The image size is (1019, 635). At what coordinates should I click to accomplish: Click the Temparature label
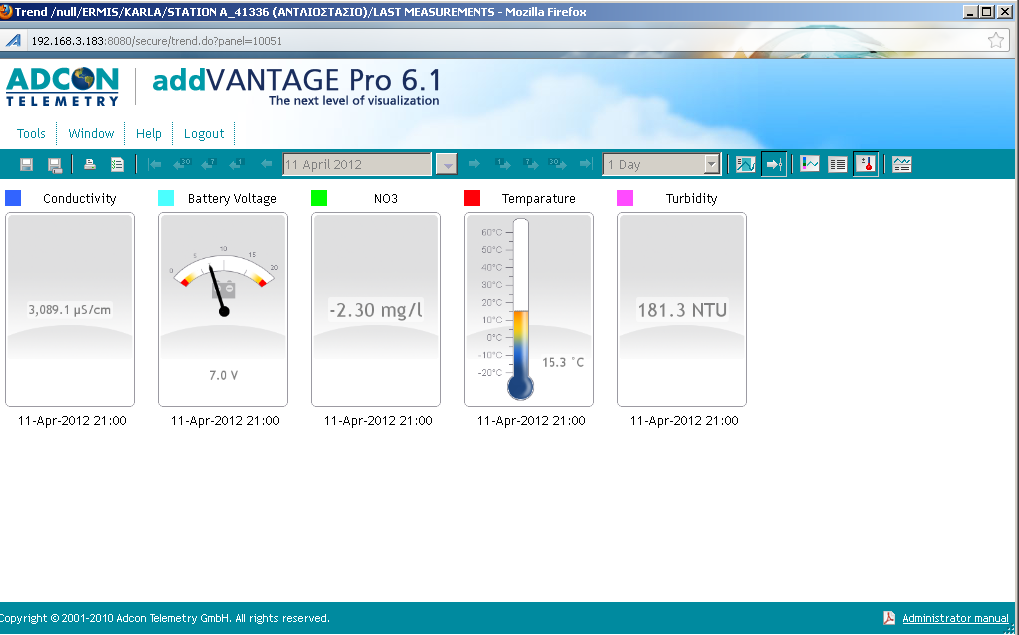[x=538, y=199]
